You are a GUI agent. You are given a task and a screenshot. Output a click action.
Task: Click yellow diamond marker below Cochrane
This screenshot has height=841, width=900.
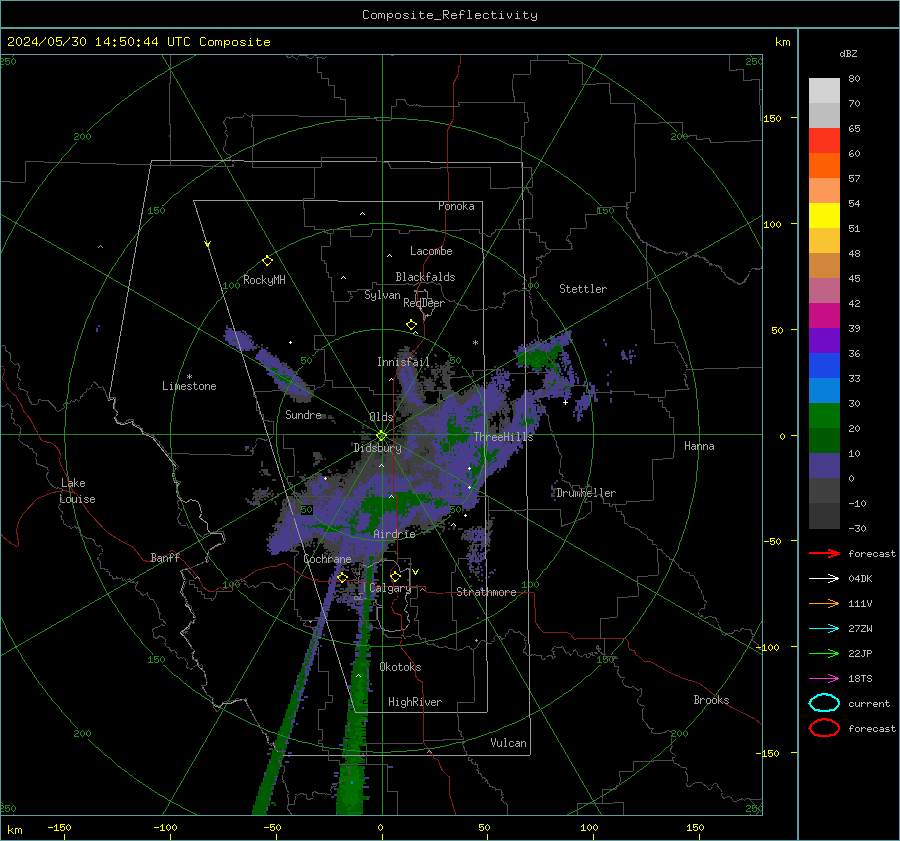click(x=342, y=577)
